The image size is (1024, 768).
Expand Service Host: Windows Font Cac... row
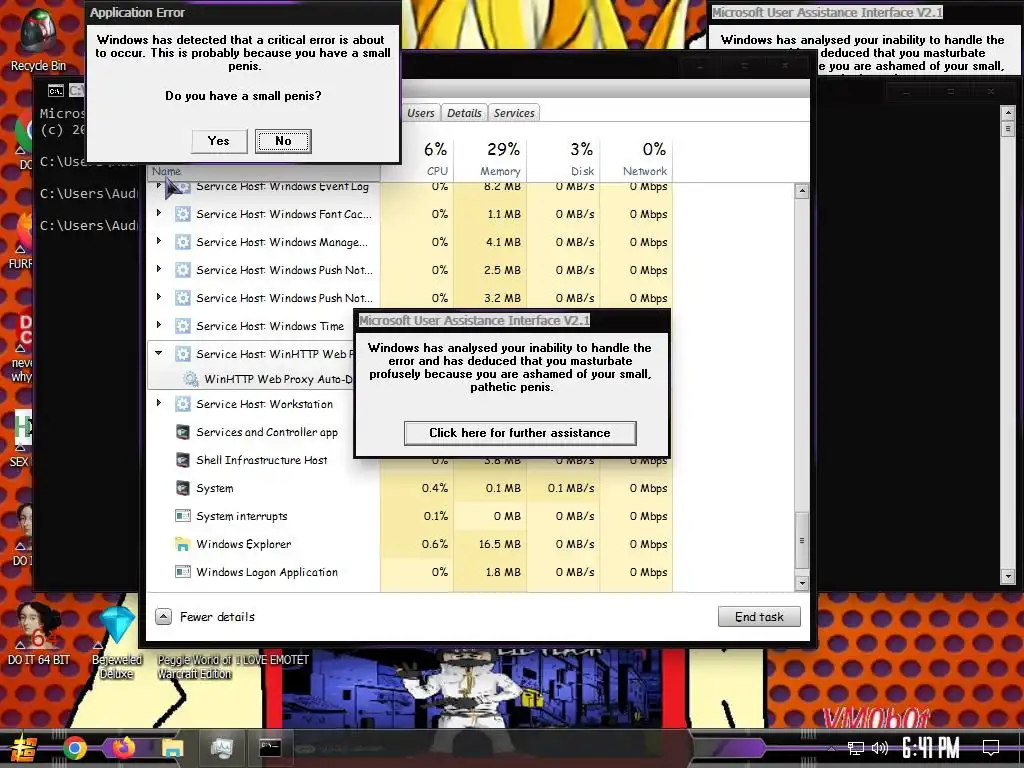coord(159,213)
